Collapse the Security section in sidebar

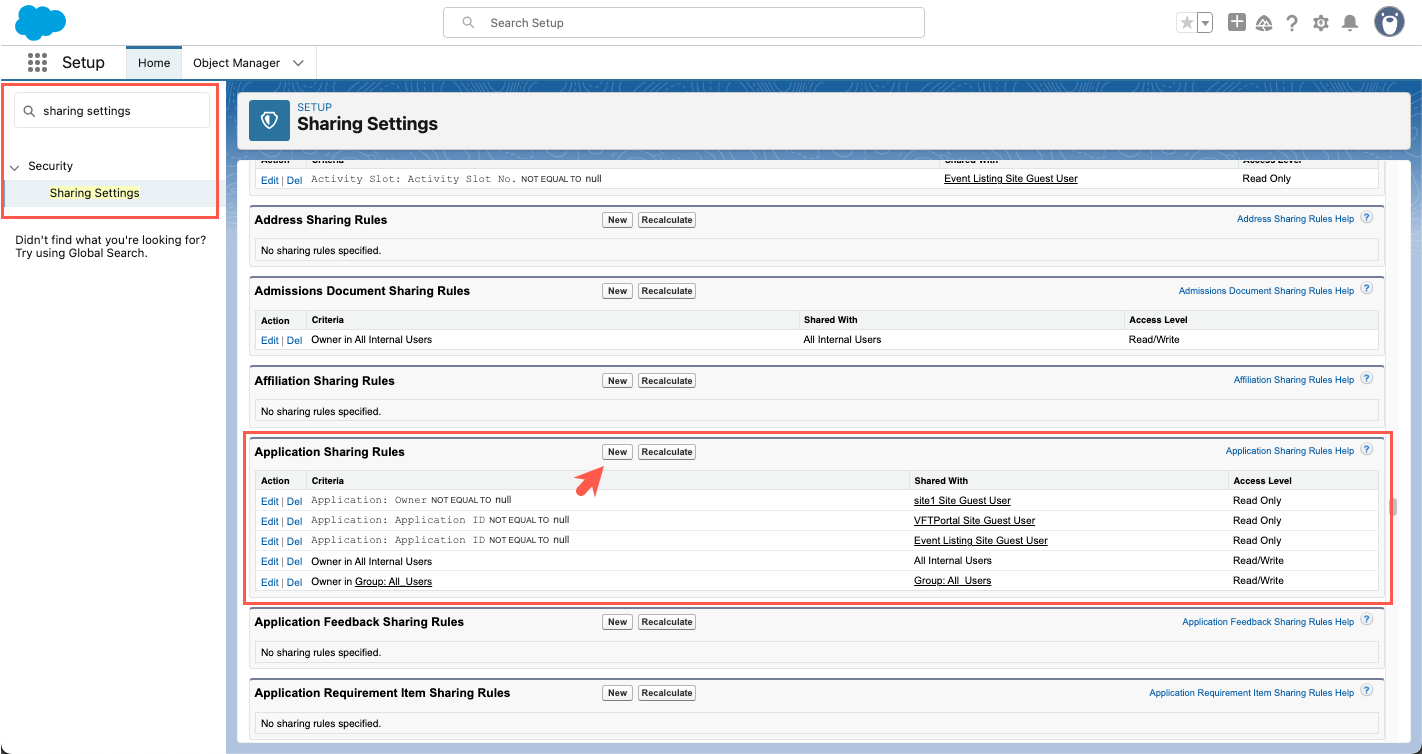(15, 167)
